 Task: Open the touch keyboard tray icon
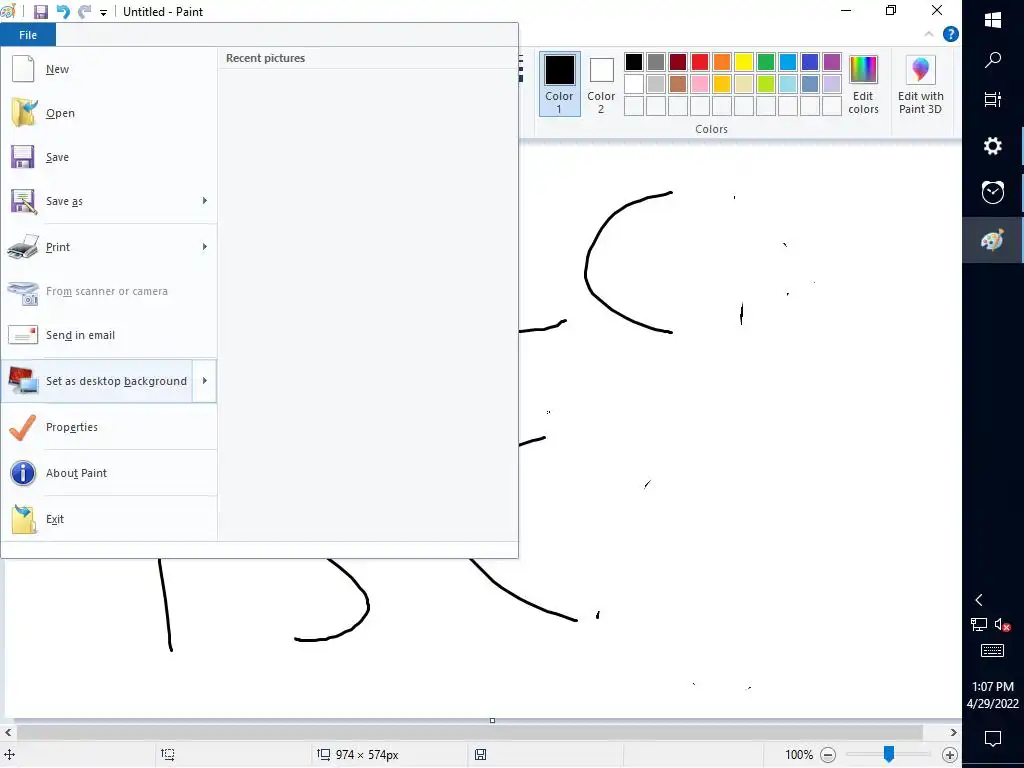coord(993,650)
